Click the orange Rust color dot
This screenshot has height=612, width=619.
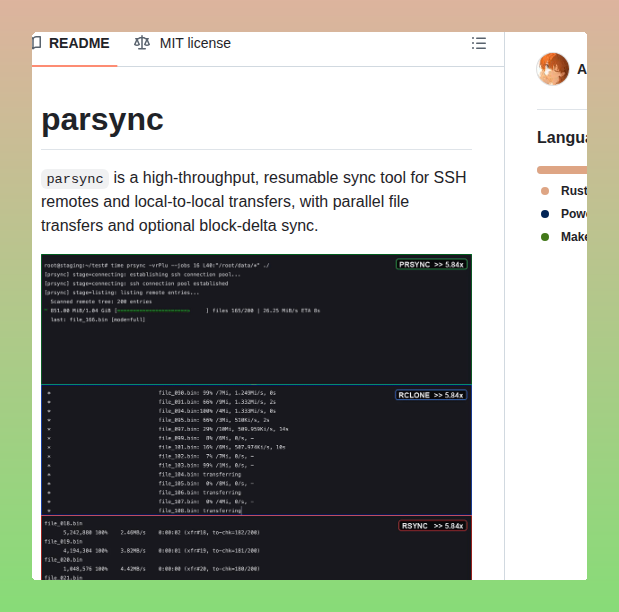click(545, 191)
